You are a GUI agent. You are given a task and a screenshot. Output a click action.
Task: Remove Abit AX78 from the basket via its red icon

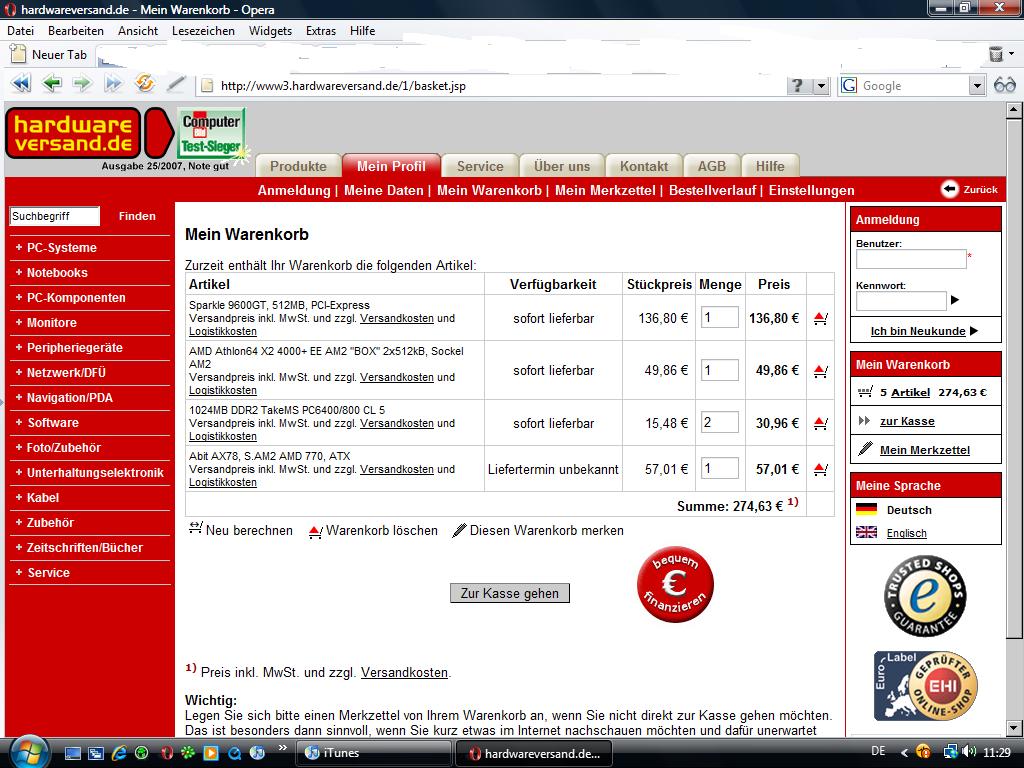(821, 469)
